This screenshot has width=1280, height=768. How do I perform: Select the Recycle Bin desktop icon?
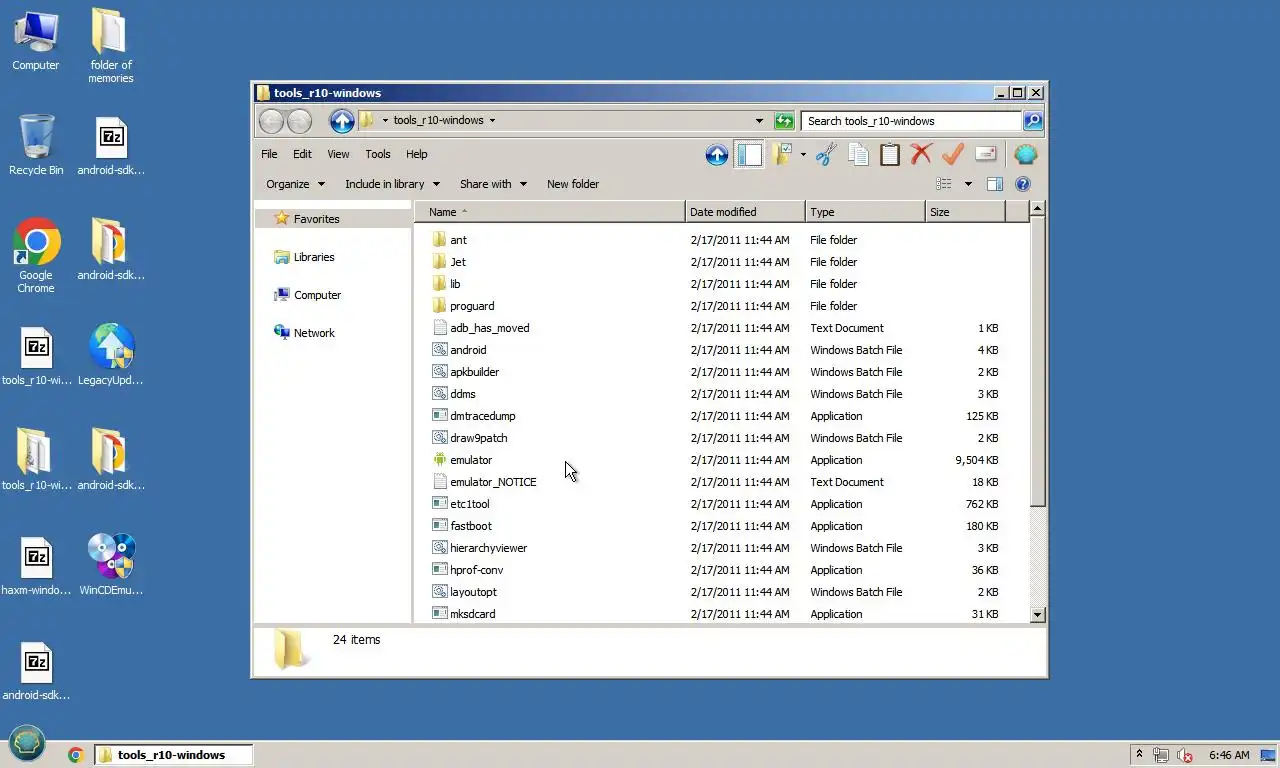(x=36, y=146)
